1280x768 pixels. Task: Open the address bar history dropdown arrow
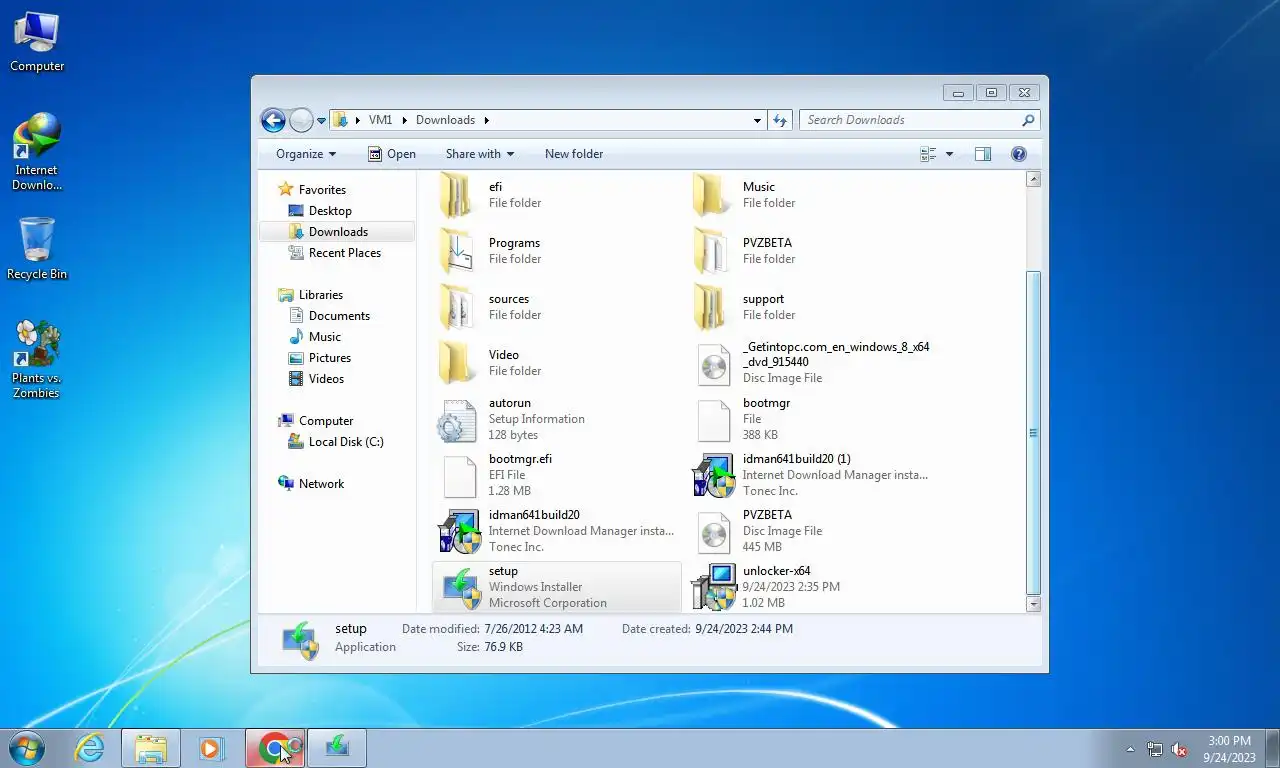pos(757,120)
